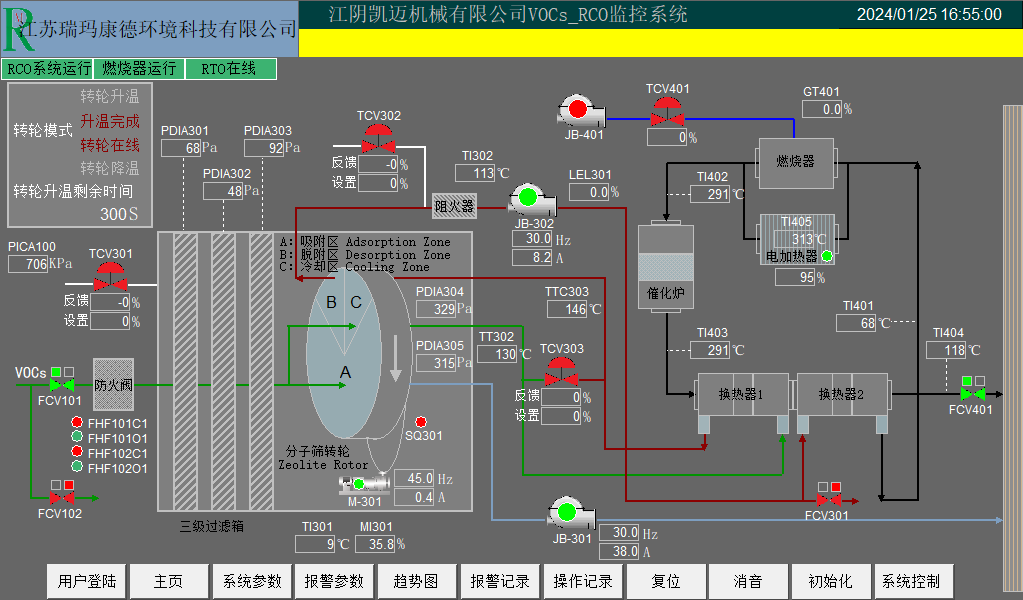The width and height of the screenshot is (1023, 600).
Task: Click the 升温完成 rotor mode label
Action: click(110, 121)
